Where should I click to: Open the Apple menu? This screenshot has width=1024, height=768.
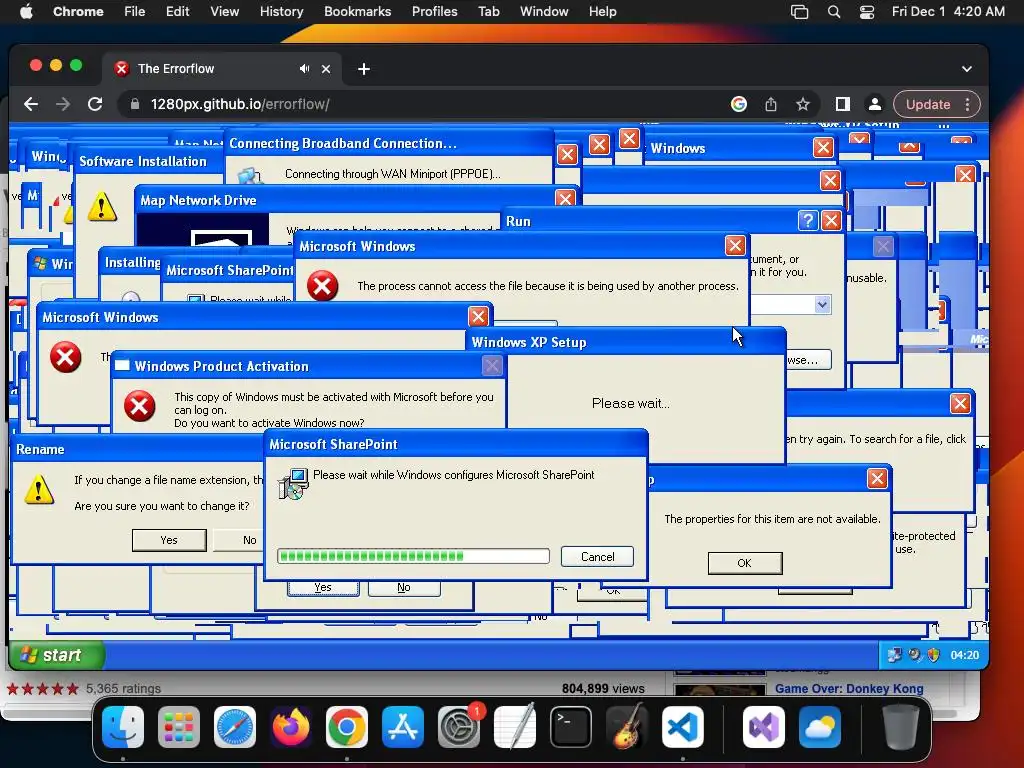click(26, 12)
